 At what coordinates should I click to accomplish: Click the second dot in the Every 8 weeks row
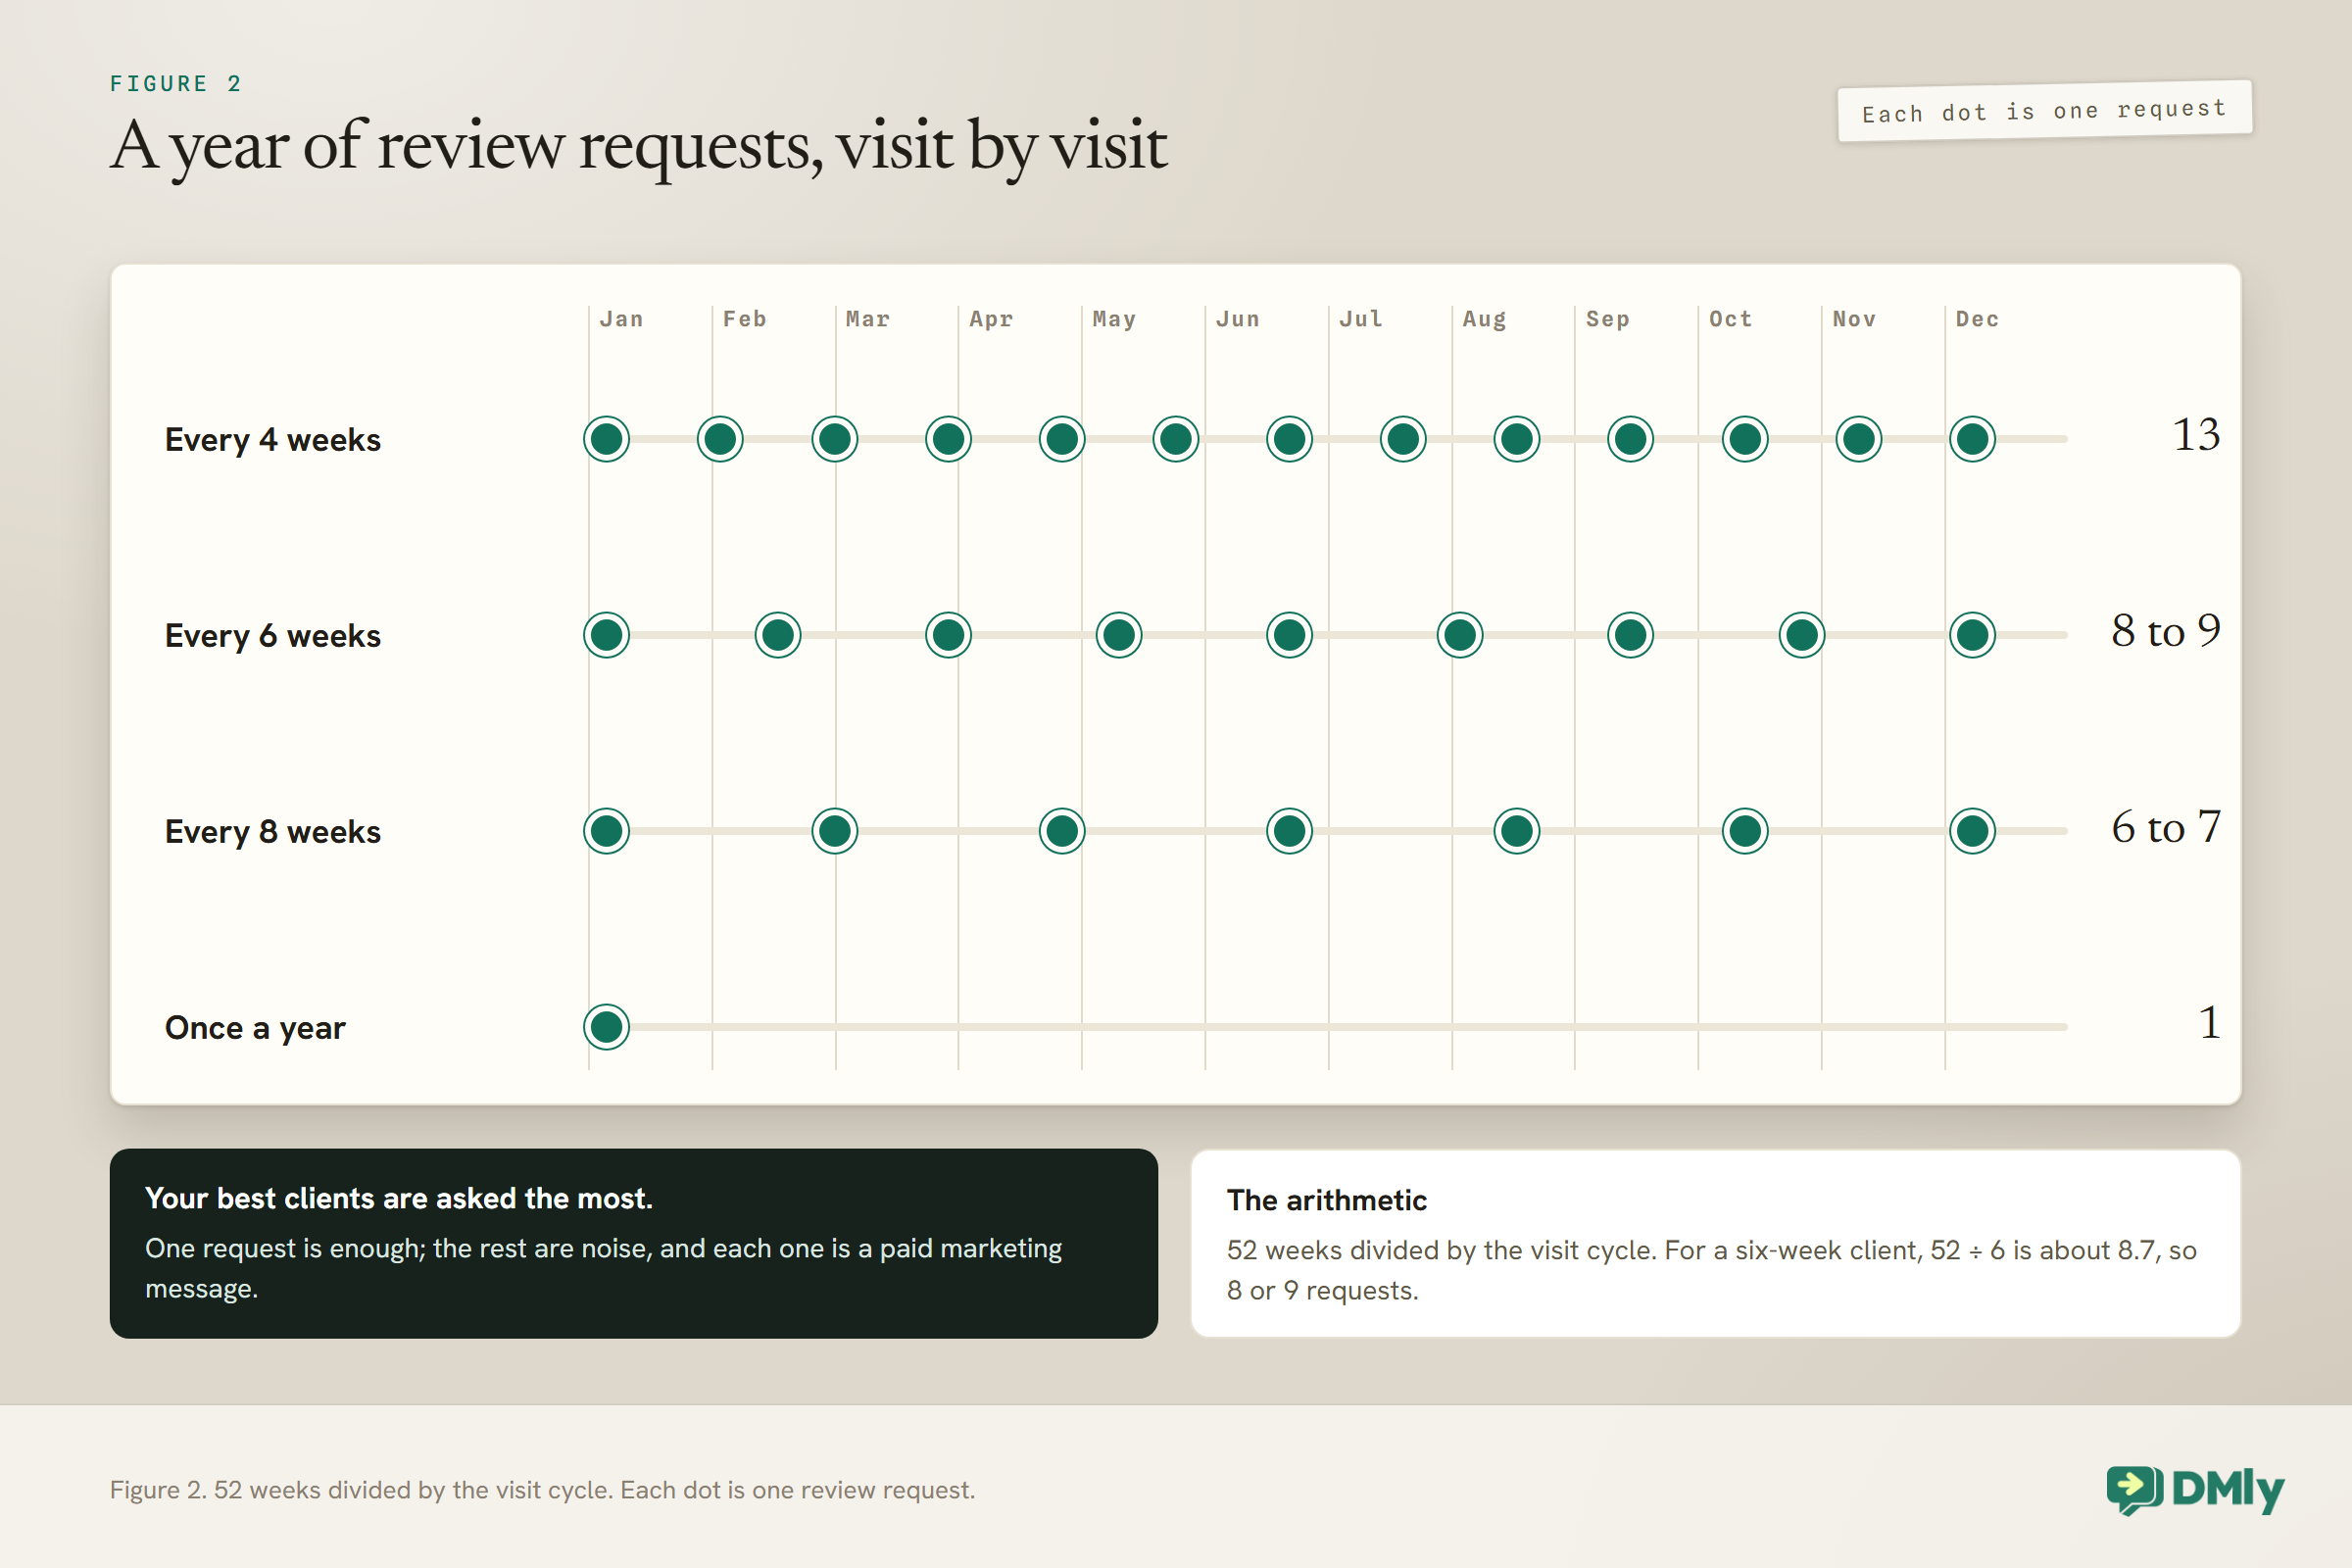835,831
